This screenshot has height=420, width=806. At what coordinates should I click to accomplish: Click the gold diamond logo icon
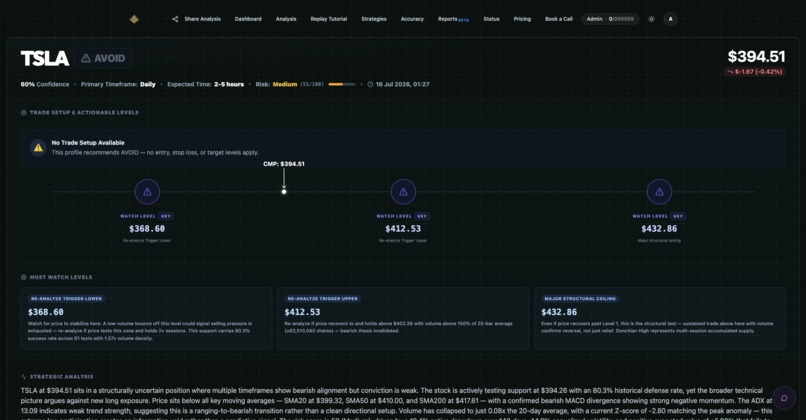134,19
